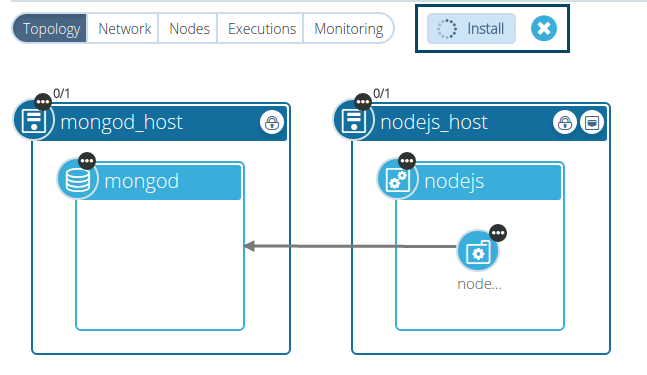Click the security group icon on nodejs_host
Viewport: 647px width, 375px height.
[564, 123]
